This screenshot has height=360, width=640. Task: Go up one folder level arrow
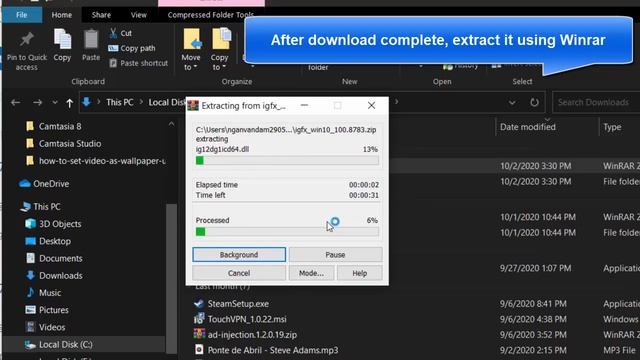(x=69, y=103)
